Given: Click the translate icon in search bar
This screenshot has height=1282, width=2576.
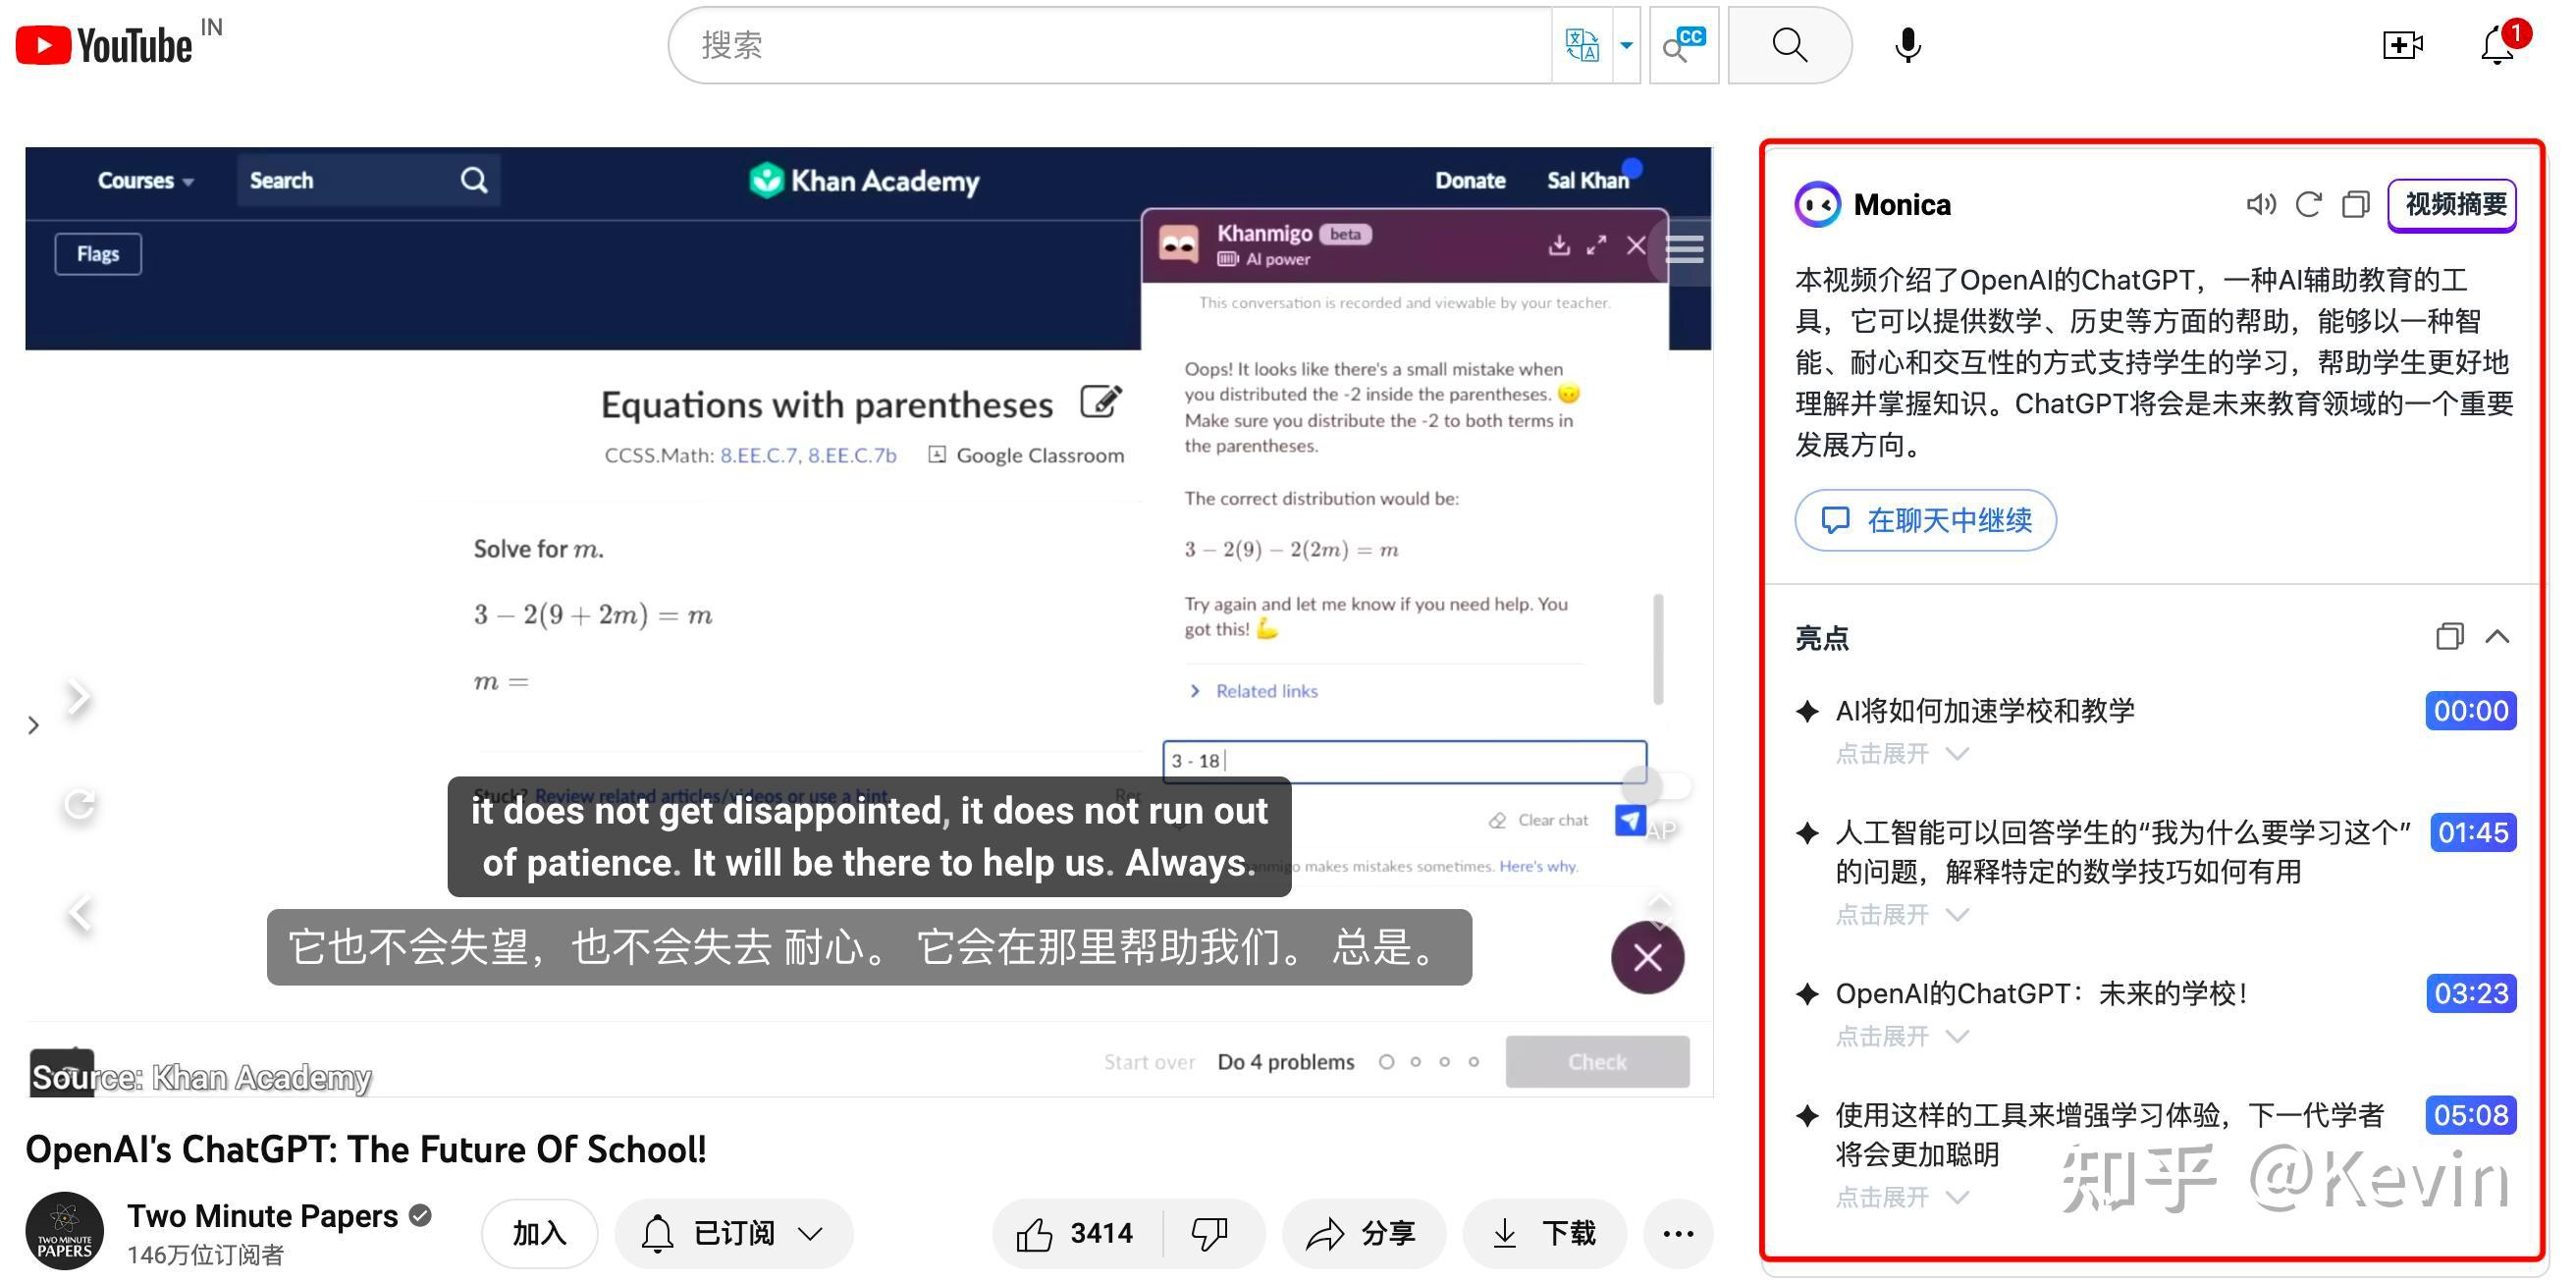Looking at the screenshot, I should pyautogui.click(x=1582, y=45).
